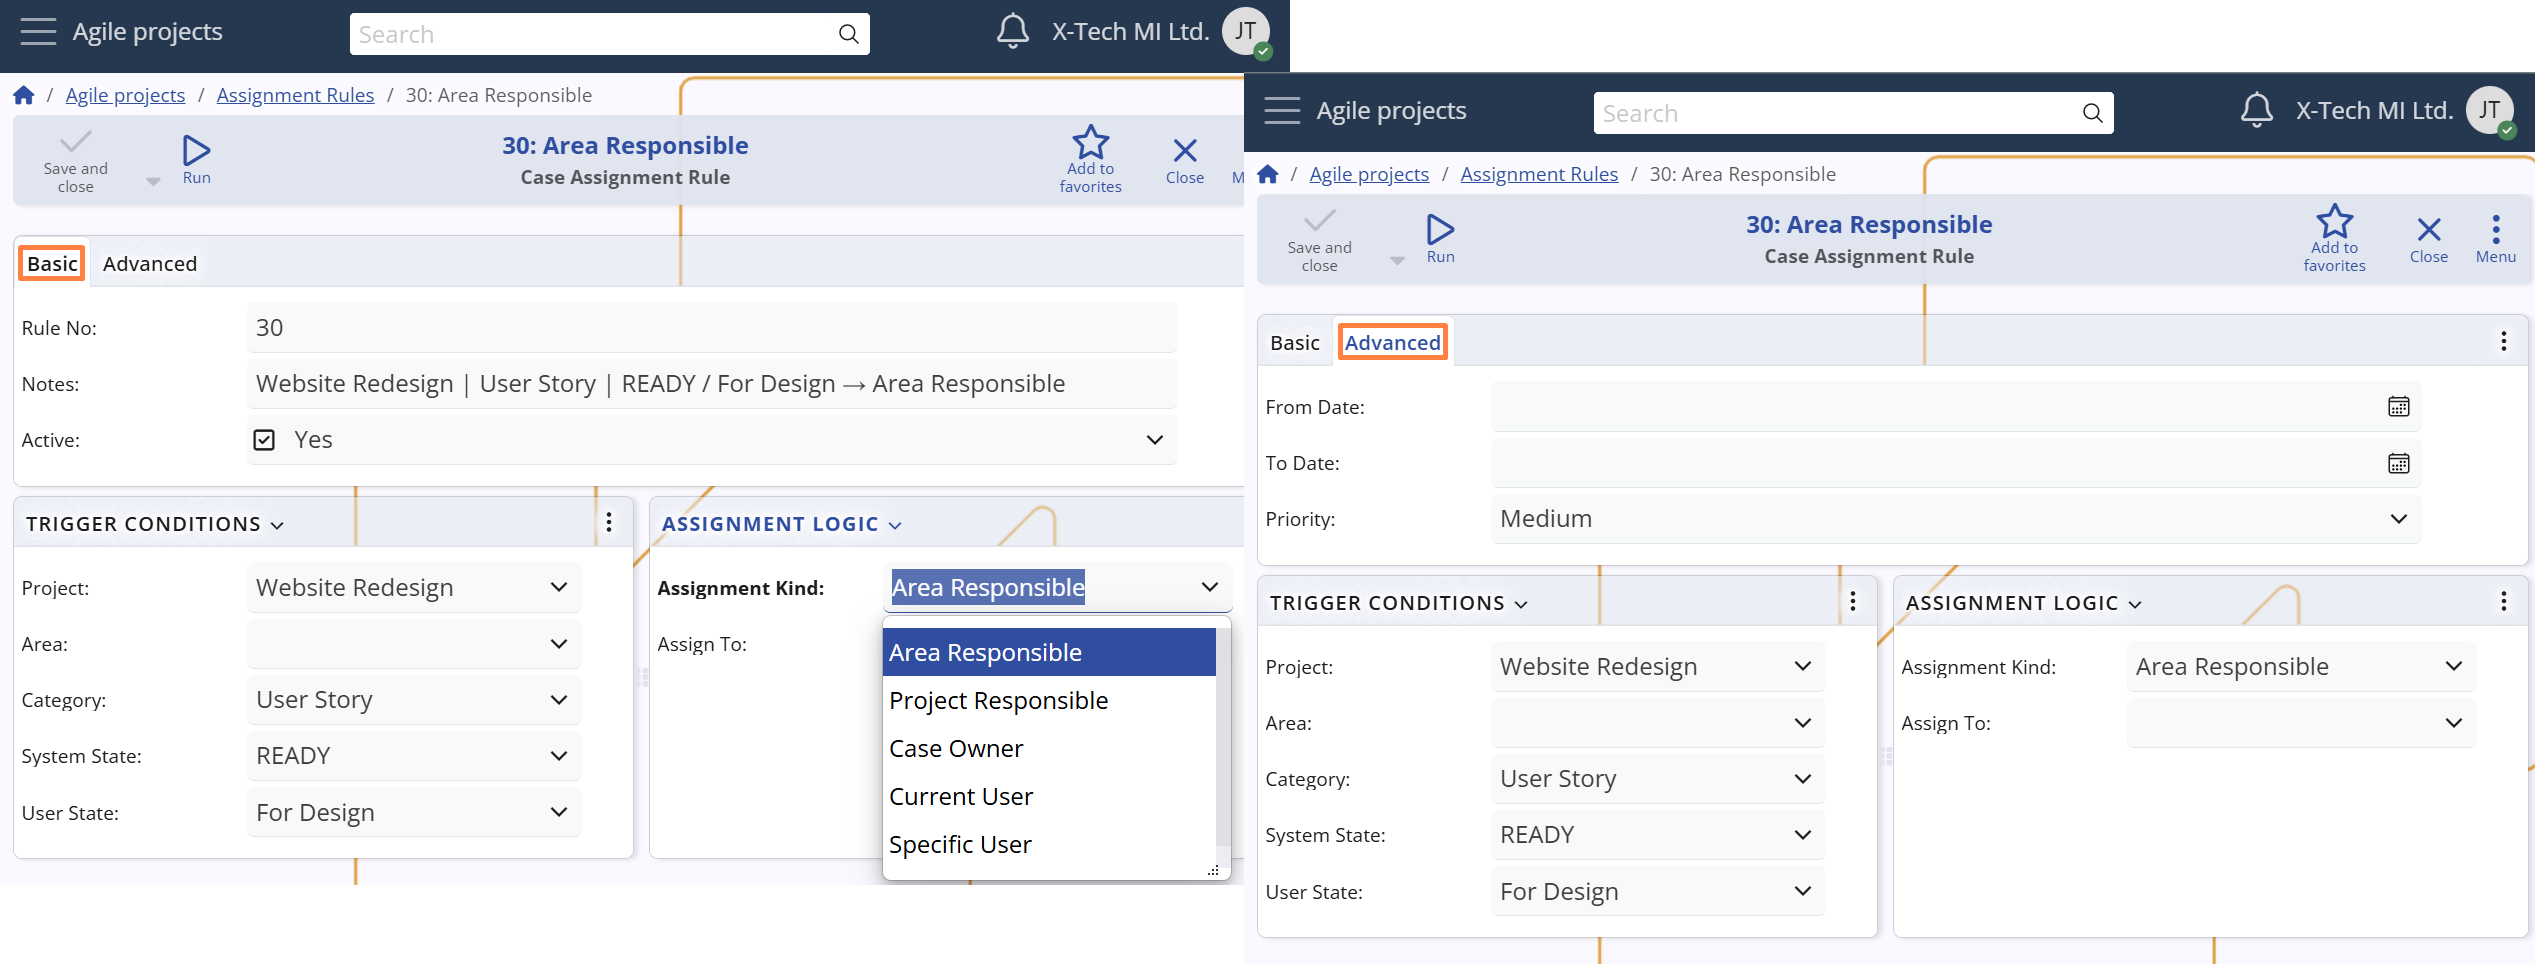This screenshot has width=2535, height=964.
Task: Click the kebab menu beside the highlighted Advanced tab
Action: pos(2503,342)
